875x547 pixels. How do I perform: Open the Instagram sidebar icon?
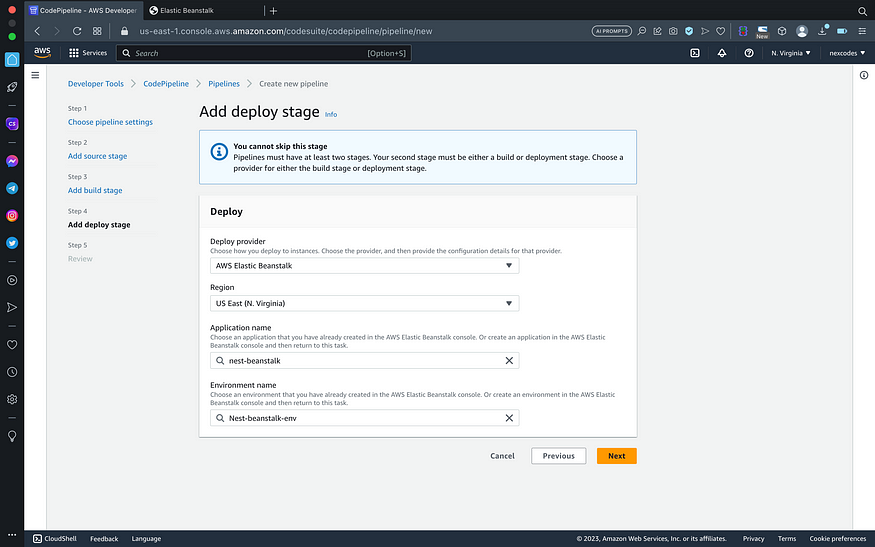tap(12, 215)
